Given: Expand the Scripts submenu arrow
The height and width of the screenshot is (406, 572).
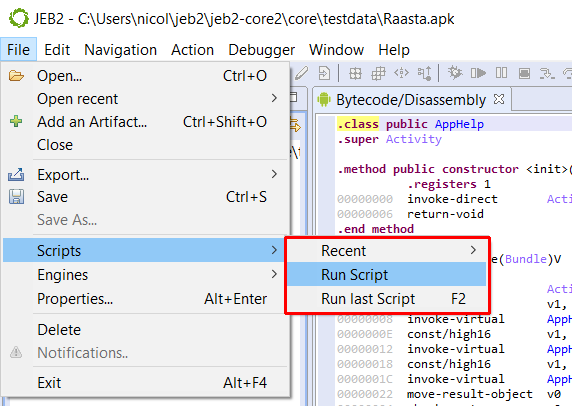Looking at the screenshot, I should [274, 250].
